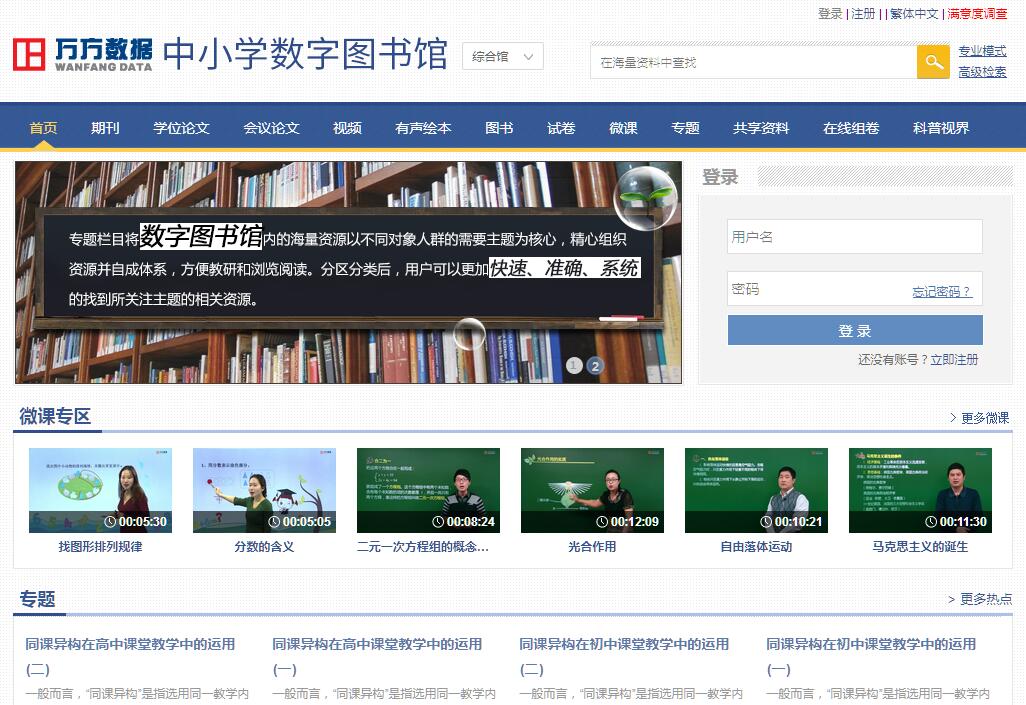This screenshot has width=1026, height=705.
Task: Open the 期刊 navigation tab
Action: coord(105,128)
